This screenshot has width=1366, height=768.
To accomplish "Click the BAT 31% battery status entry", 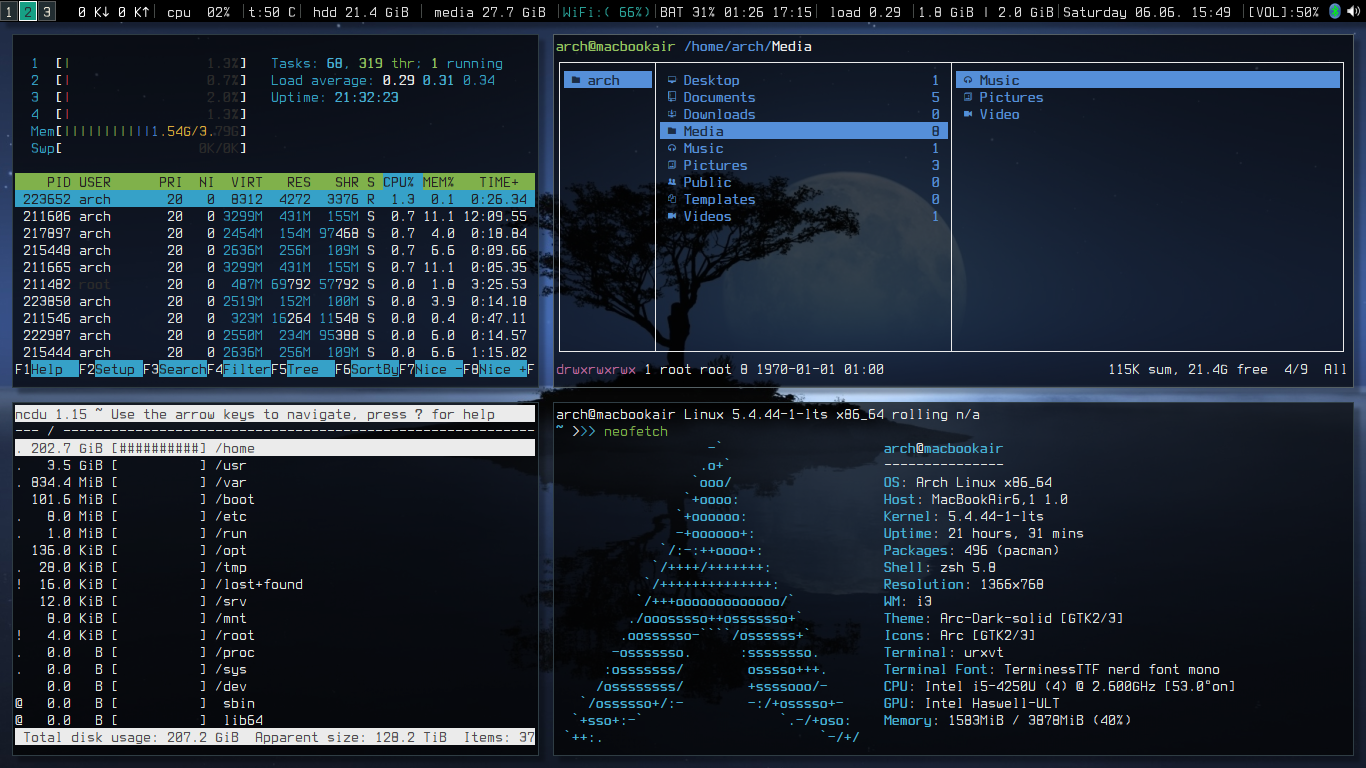I will (x=737, y=12).
